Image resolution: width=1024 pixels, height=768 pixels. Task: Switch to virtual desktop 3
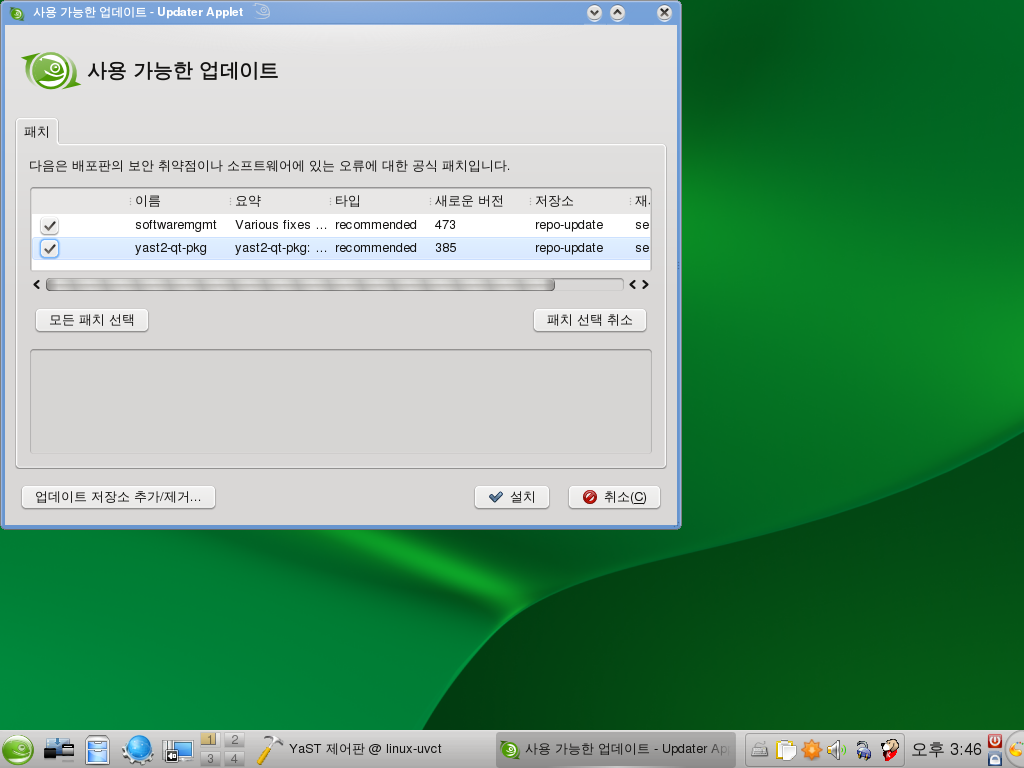click(x=210, y=758)
